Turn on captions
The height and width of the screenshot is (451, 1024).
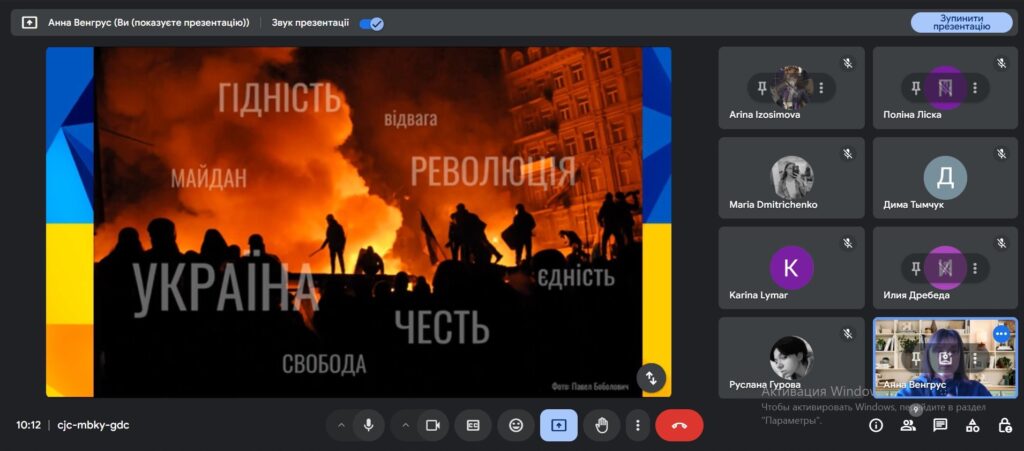473,426
